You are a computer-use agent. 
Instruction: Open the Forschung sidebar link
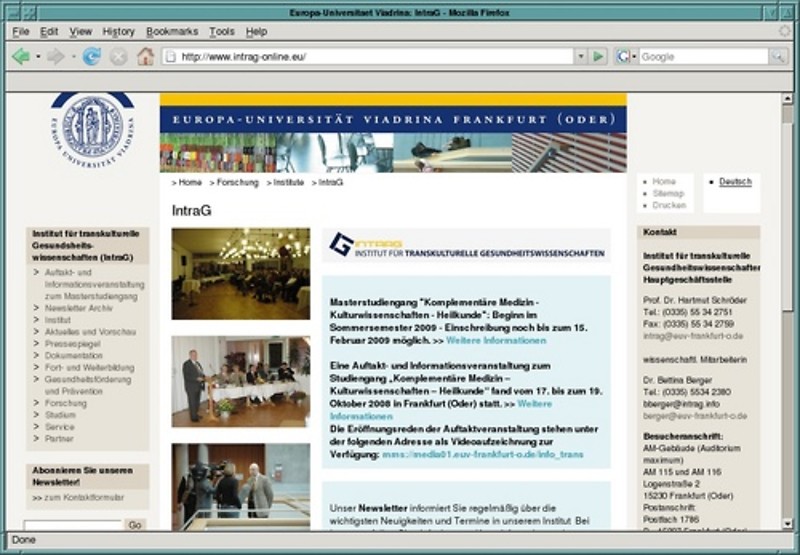(66, 403)
